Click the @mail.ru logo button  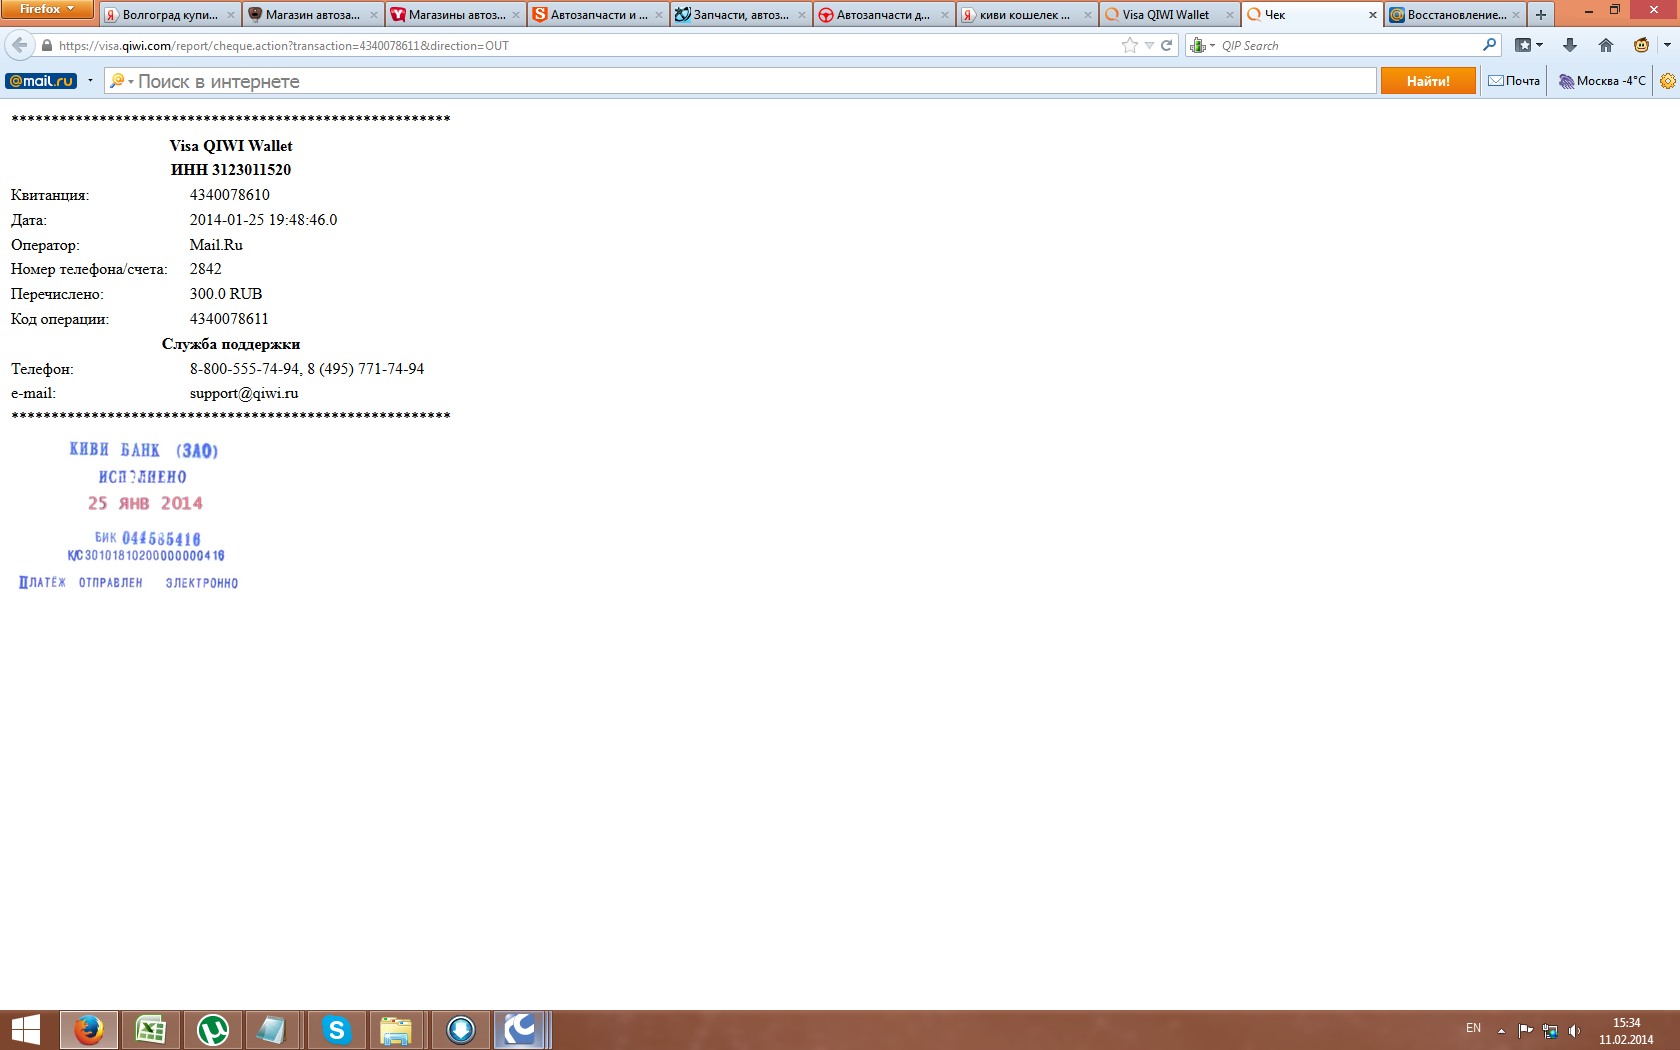click(41, 81)
